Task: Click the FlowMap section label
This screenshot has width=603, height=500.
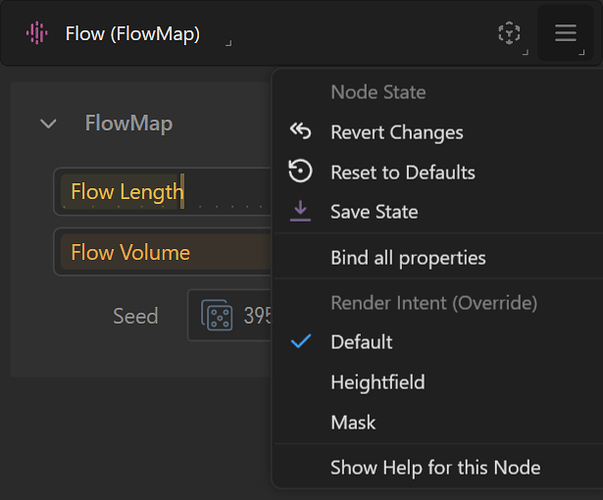Action: (128, 123)
